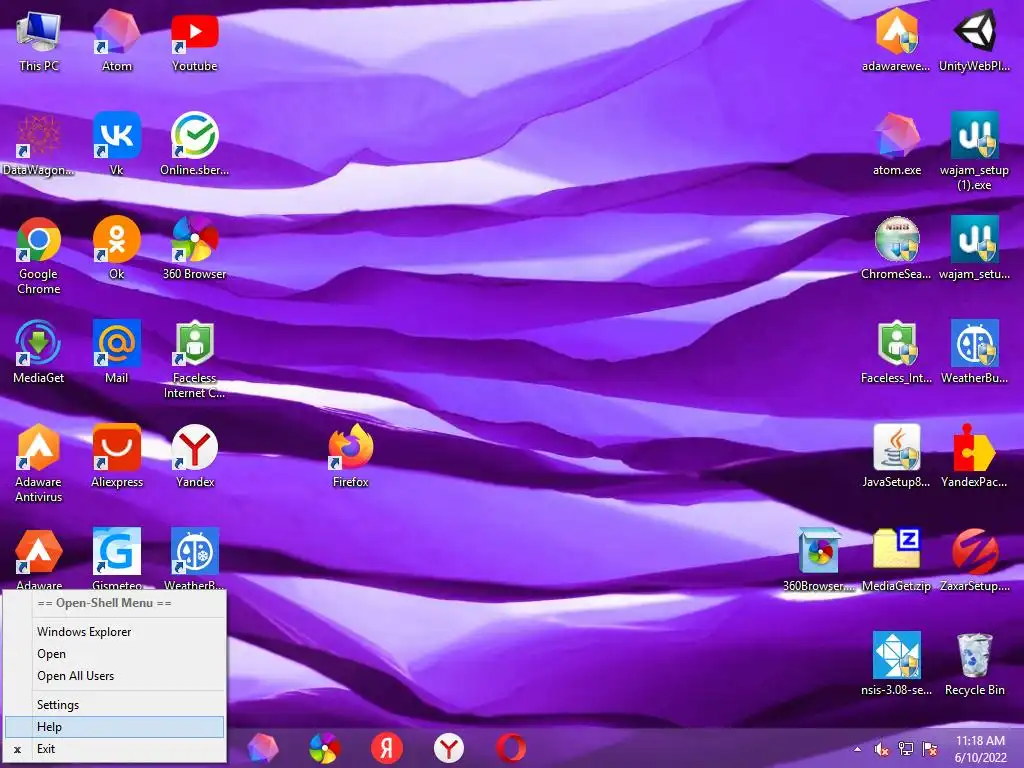Image resolution: width=1024 pixels, height=768 pixels.
Task: Select the MediaGet desktop shortcut
Action: click(x=39, y=353)
